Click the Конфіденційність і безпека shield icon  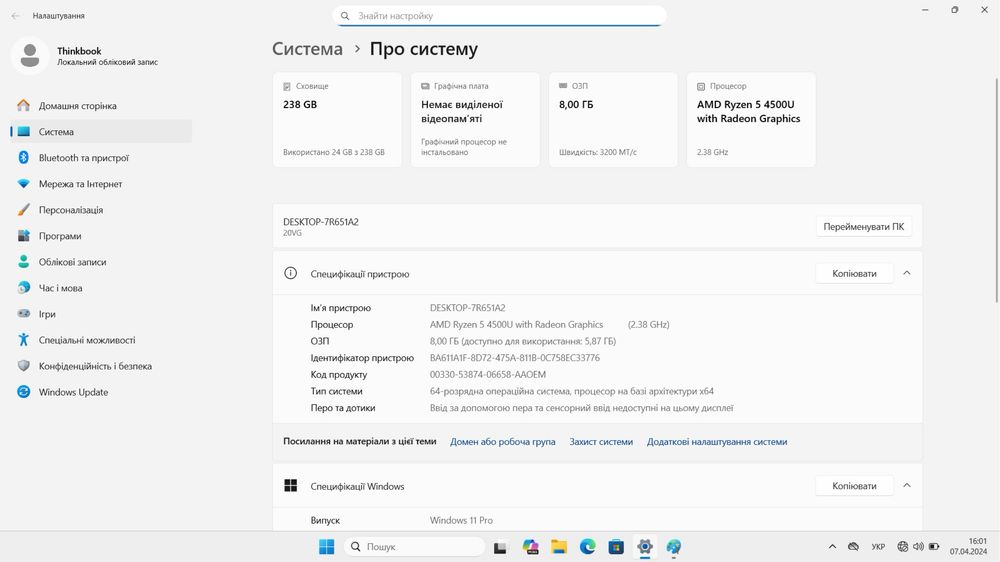pyautogui.click(x=24, y=366)
